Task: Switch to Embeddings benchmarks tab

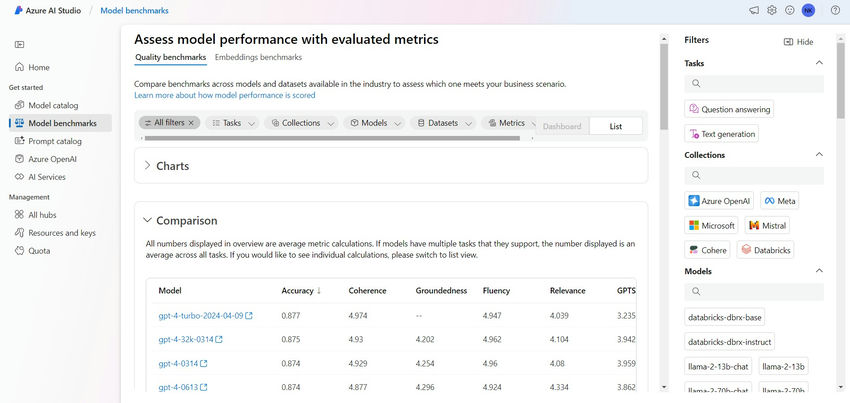Action: 258,57
